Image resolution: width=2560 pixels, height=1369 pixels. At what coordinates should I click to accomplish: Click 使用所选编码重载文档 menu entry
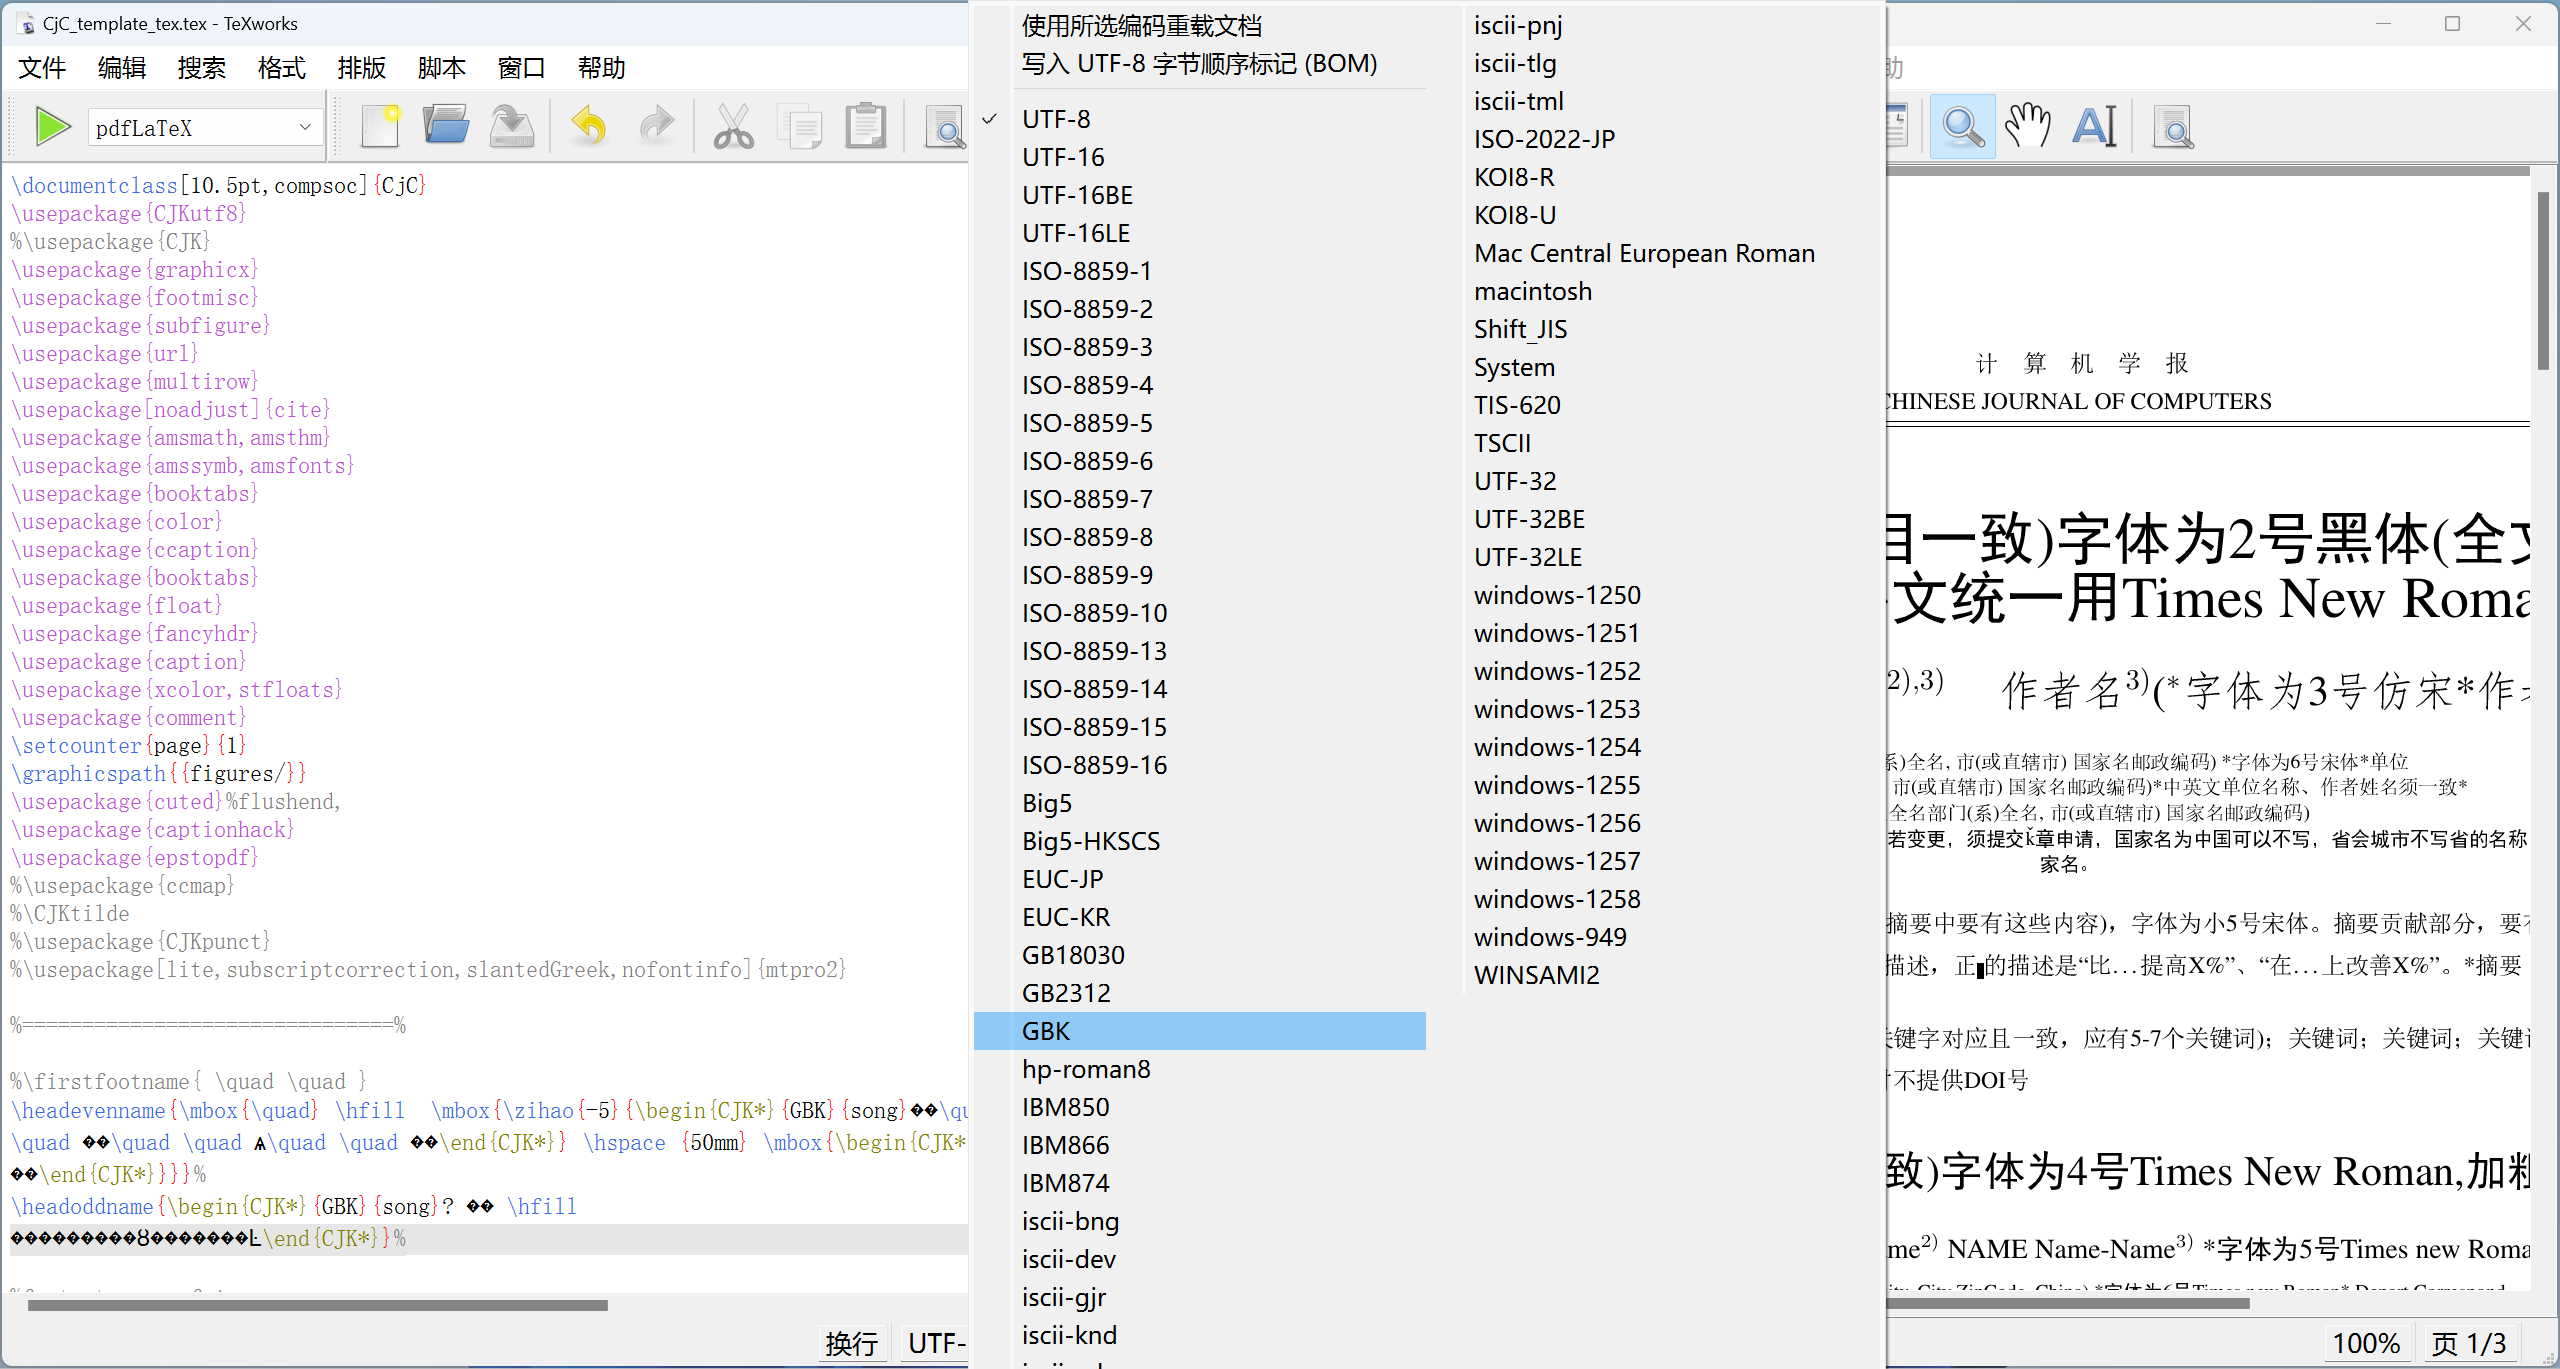[x=1142, y=26]
